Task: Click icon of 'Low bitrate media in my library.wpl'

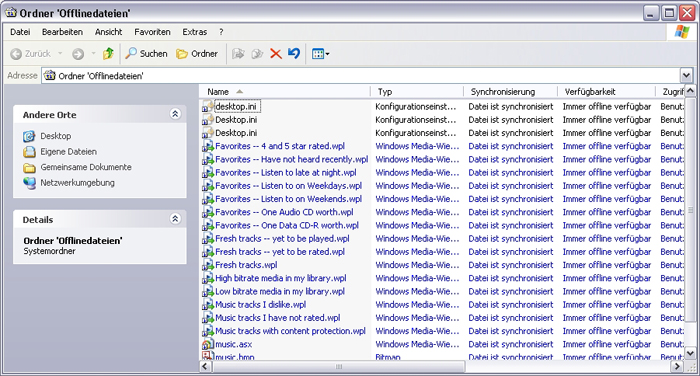Action: 208,292
